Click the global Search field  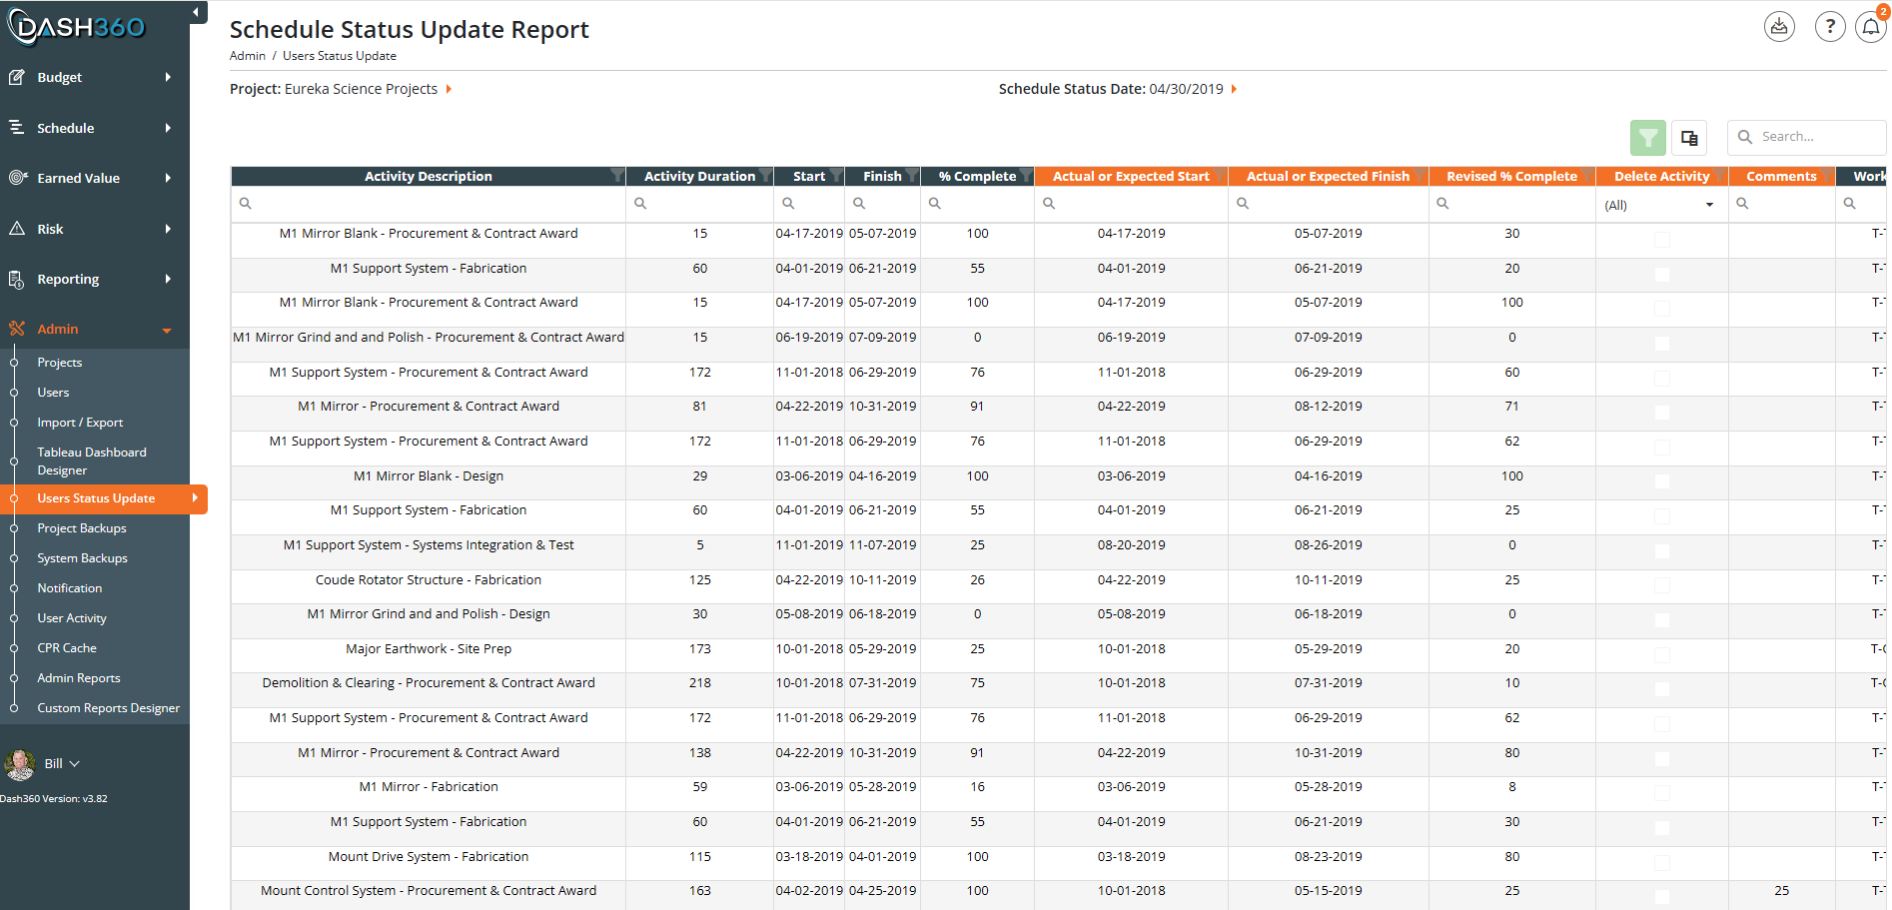(1807, 137)
